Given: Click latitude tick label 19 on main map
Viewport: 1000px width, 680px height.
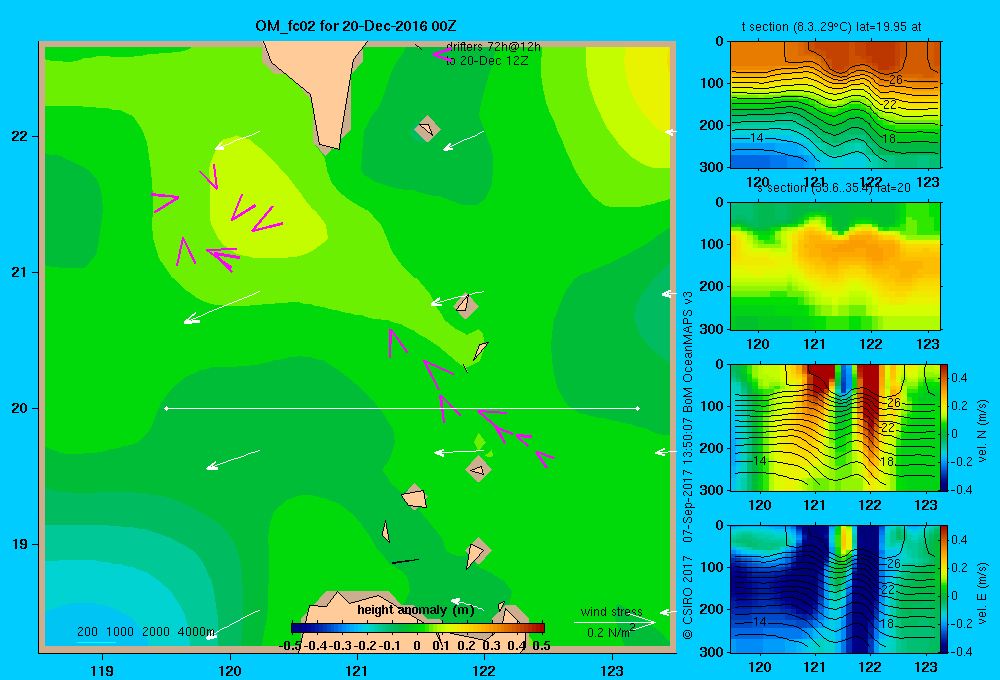Looking at the screenshot, I should 20,544.
